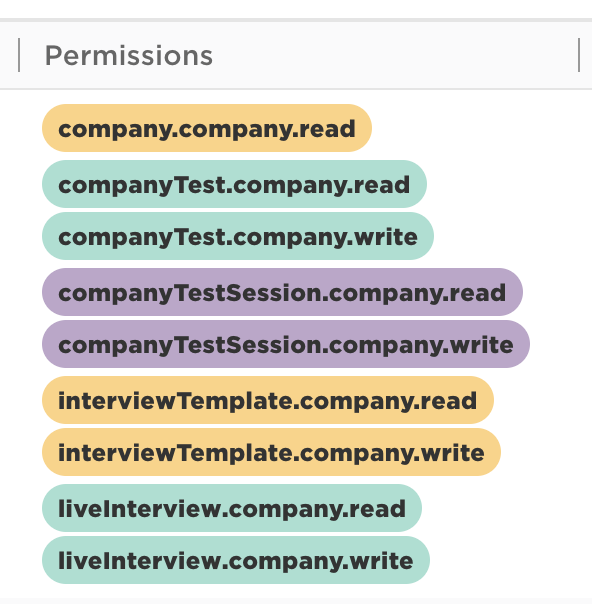Click the white strip above the Permissions header
Screen dimensions: 592x604
point(296,8)
